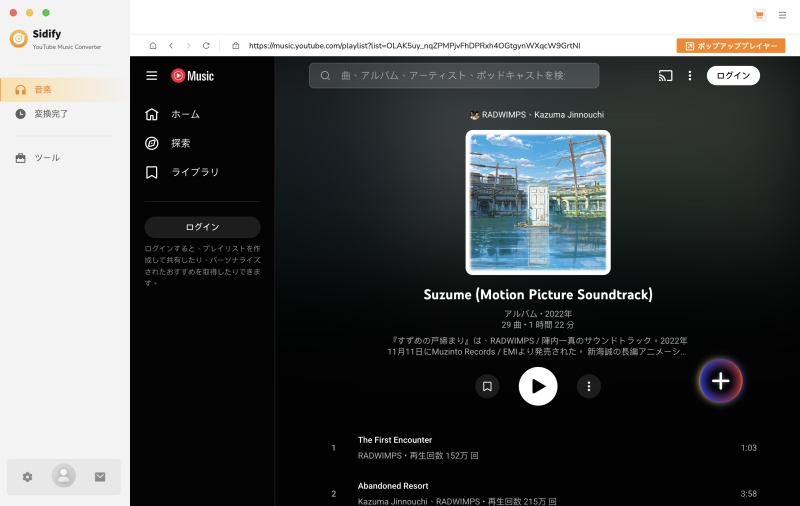Select track The First Encounter
The image size is (800, 506).
tap(394, 440)
